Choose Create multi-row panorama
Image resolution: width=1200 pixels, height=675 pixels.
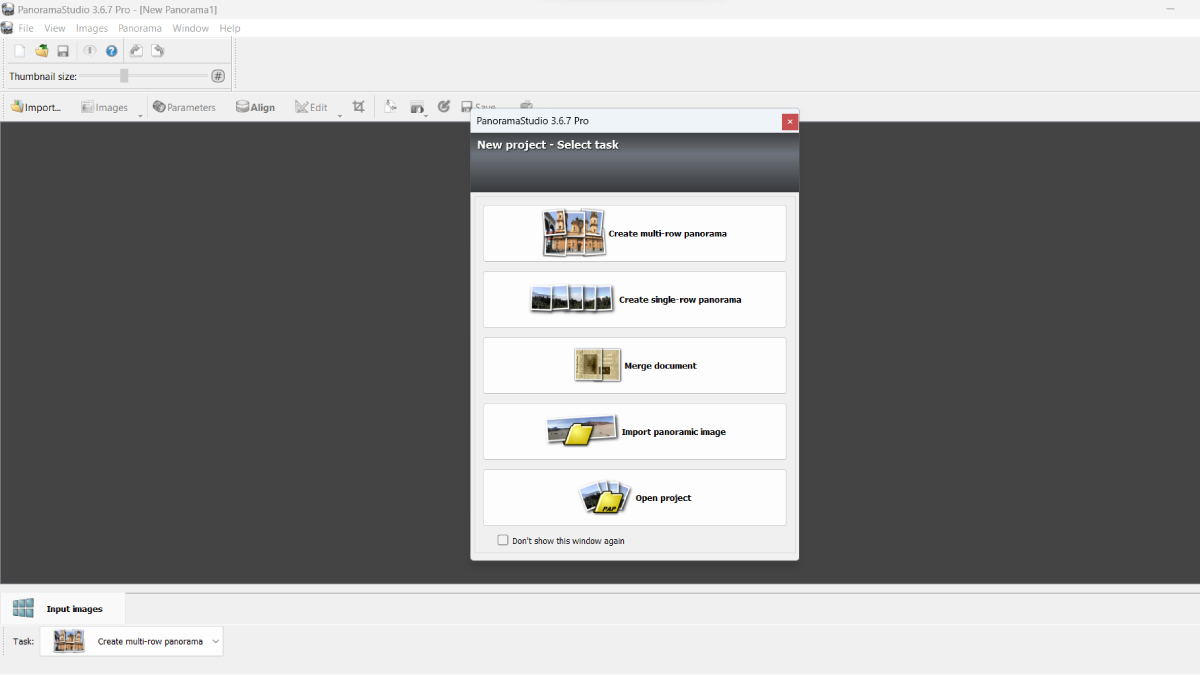click(x=634, y=234)
